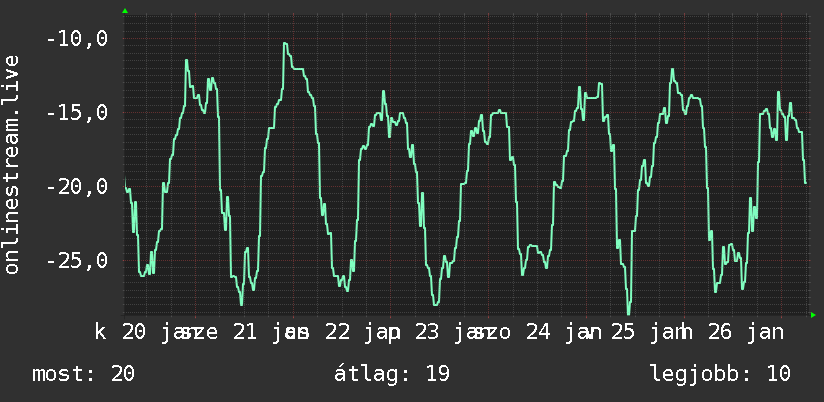This screenshot has height=402, width=824.
Task: Click the '24 jan' date label
Action: point(562,333)
